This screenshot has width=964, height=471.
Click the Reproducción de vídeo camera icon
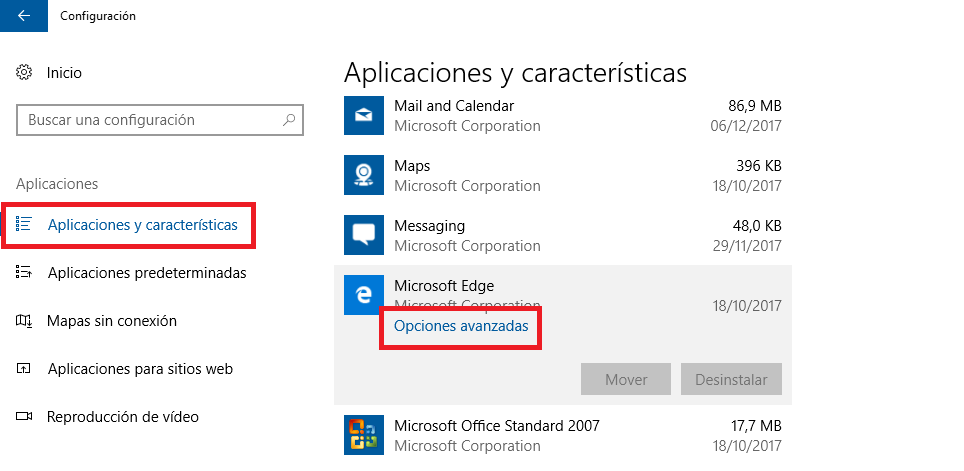tap(23, 417)
